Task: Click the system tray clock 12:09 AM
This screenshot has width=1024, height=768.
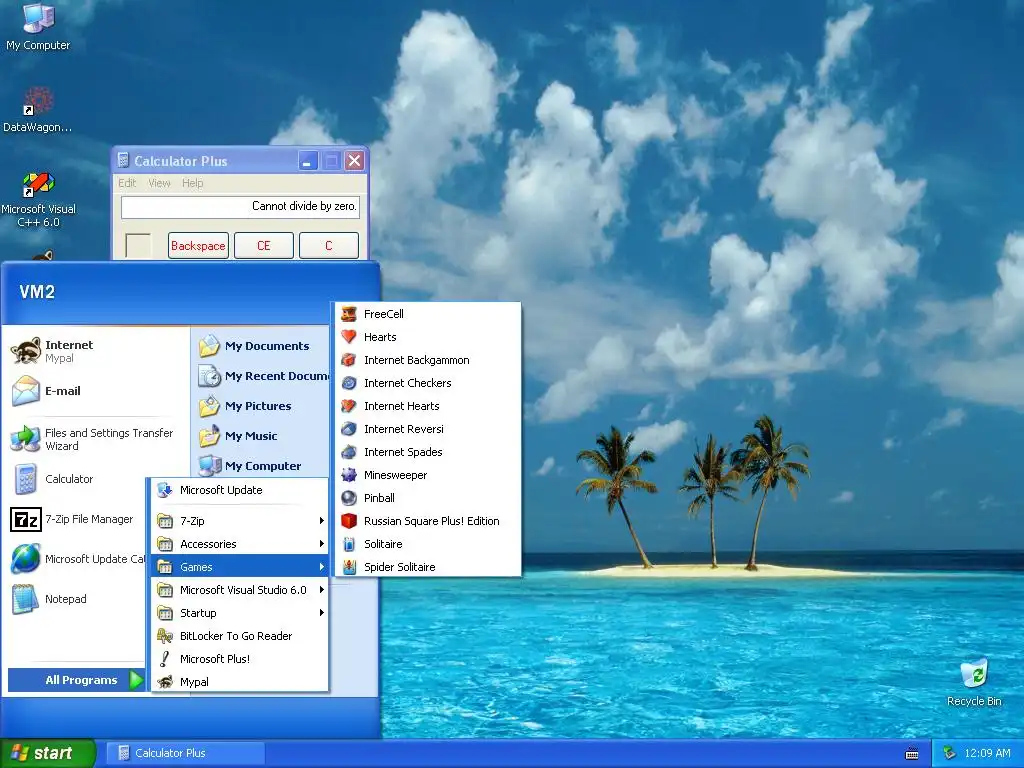Action: [987, 753]
